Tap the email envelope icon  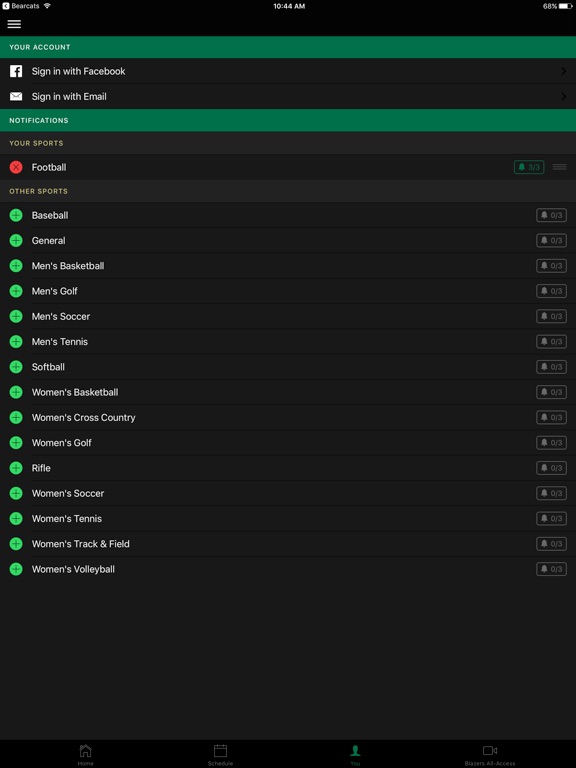[16, 96]
